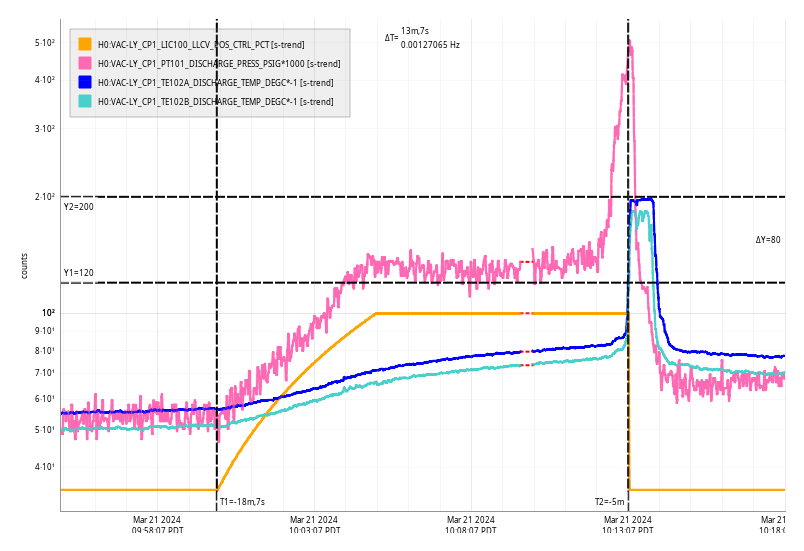The height and width of the screenshot is (551, 804).
Task: Click the T1=-18m,7s cursor label
Action: point(242,502)
